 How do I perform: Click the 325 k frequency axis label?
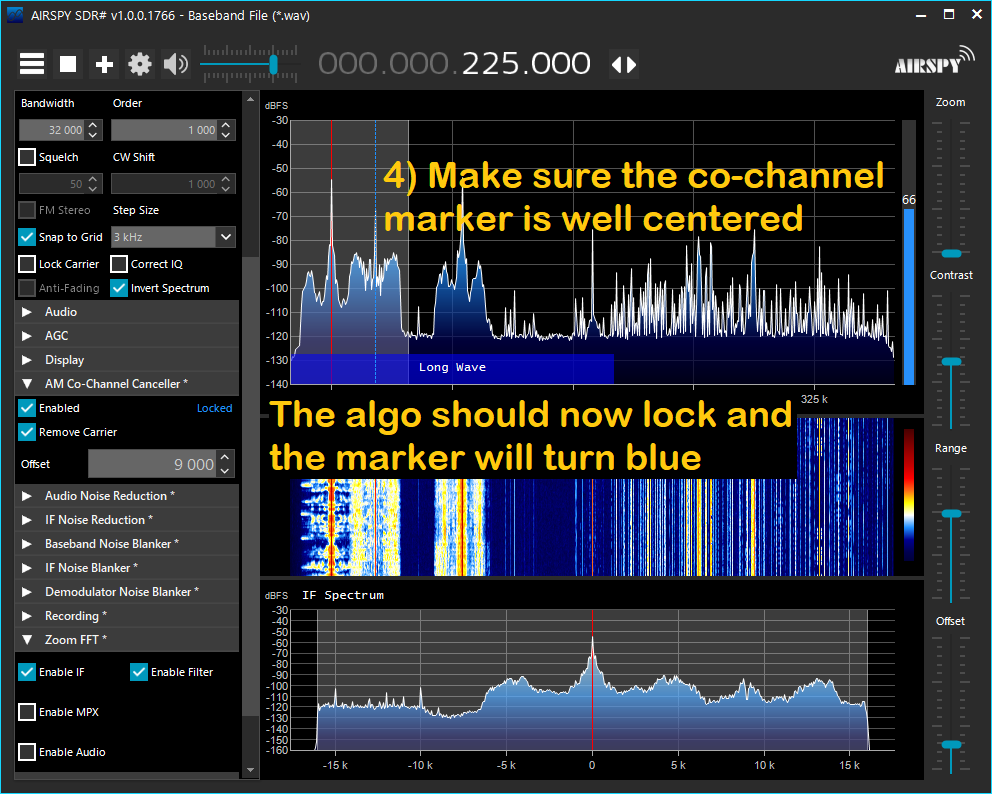(x=814, y=399)
